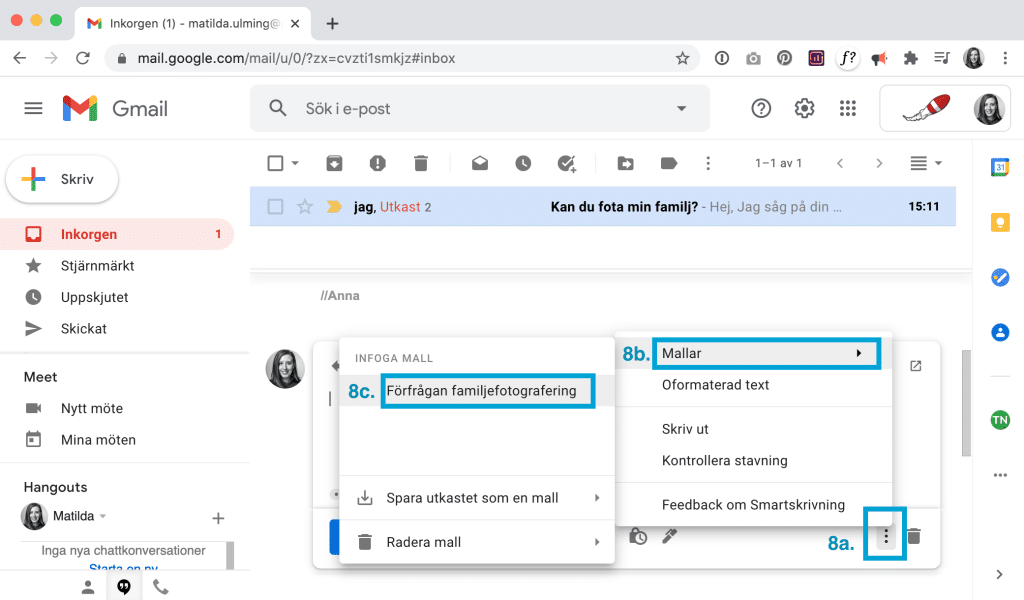Open the Google apps grid

(848, 108)
